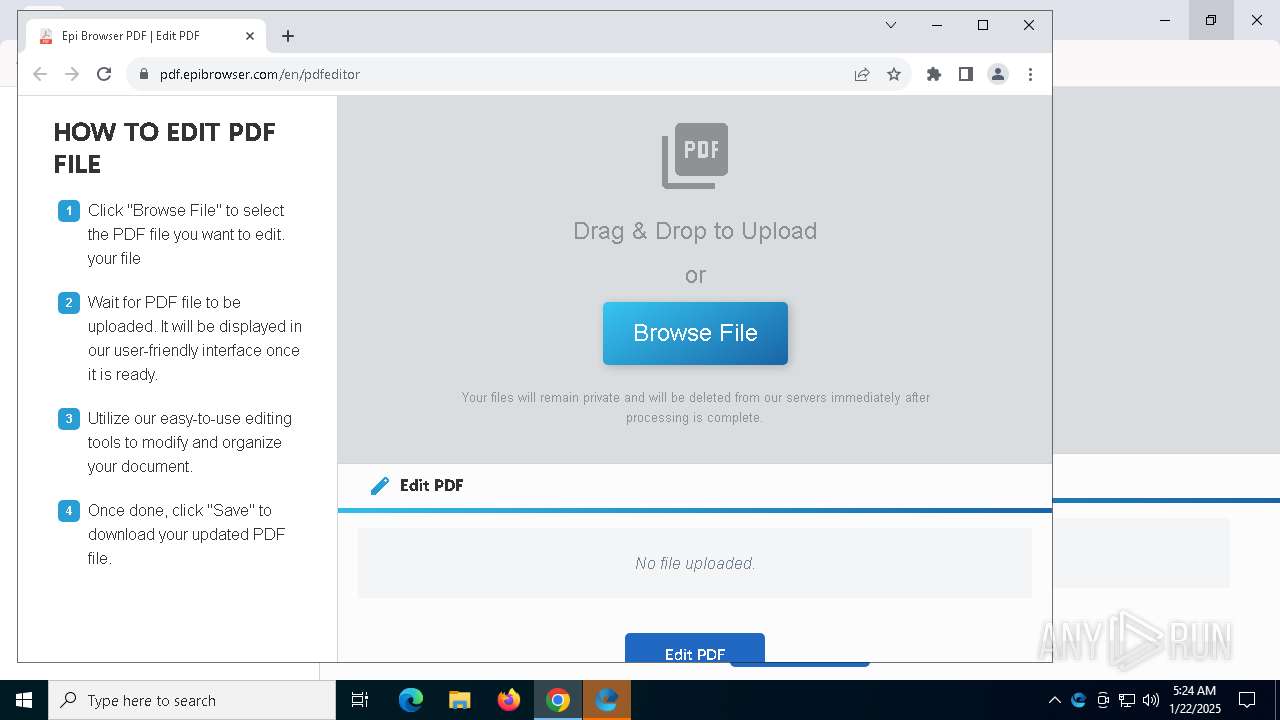Open the notification center icon

pyautogui.click(x=1247, y=700)
